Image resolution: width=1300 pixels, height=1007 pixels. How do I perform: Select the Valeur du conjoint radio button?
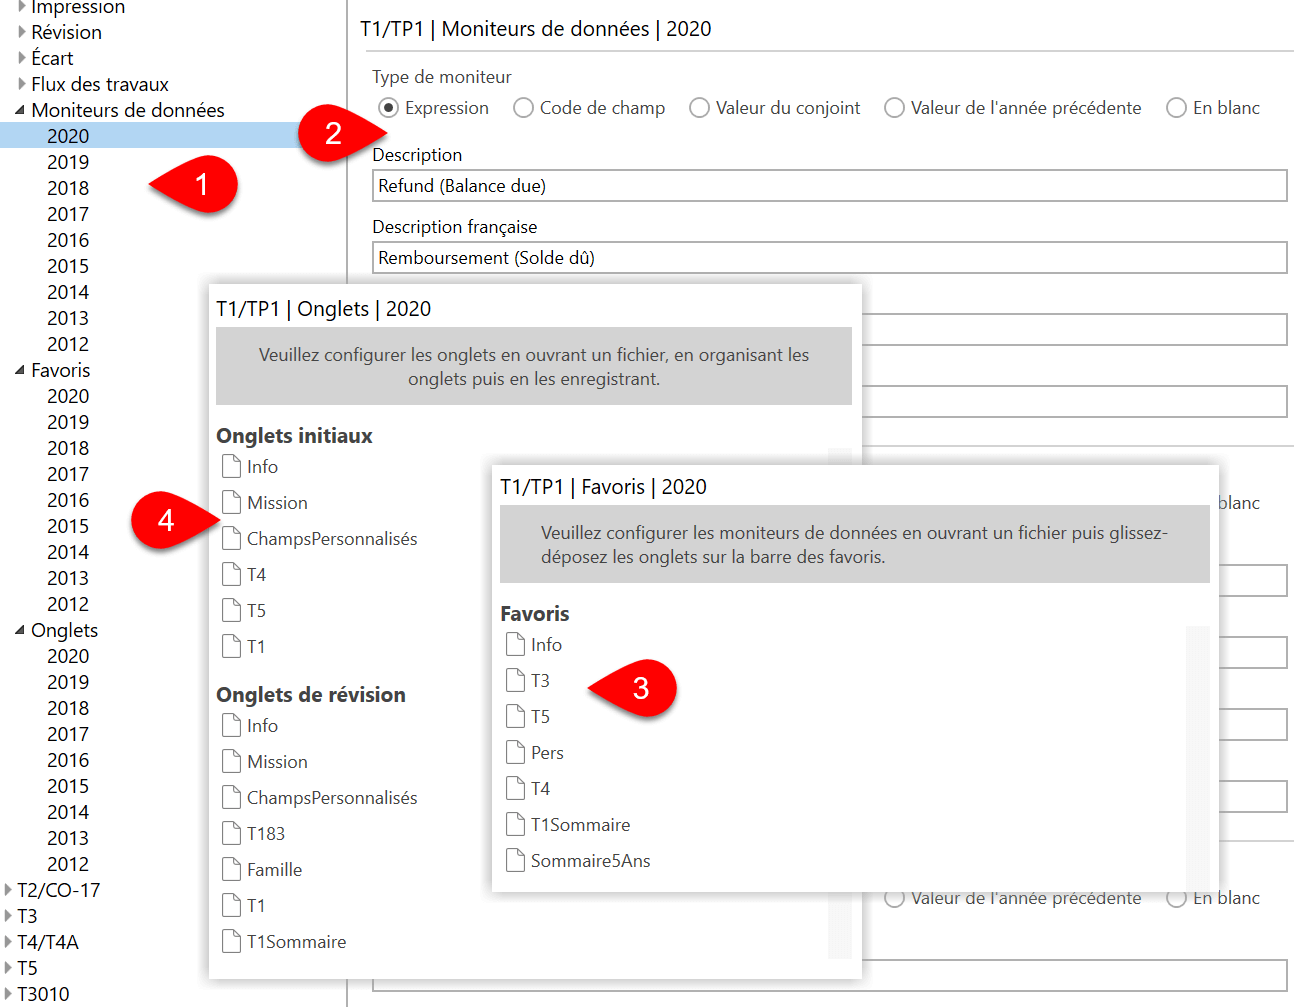coord(699,108)
